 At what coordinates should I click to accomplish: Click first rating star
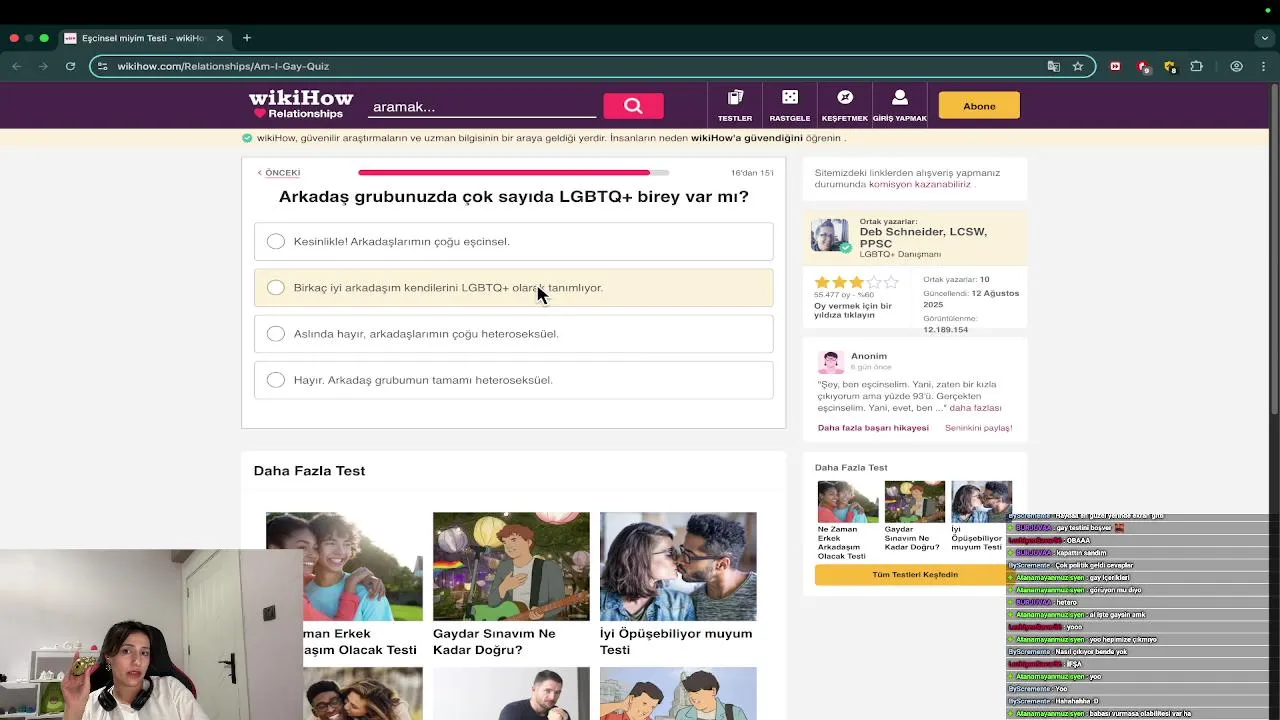click(822, 283)
